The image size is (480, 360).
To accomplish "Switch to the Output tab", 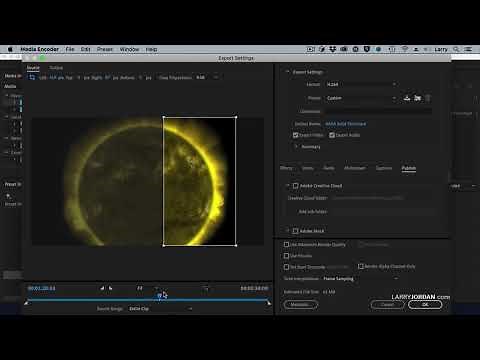I will click(x=56, y=68).
